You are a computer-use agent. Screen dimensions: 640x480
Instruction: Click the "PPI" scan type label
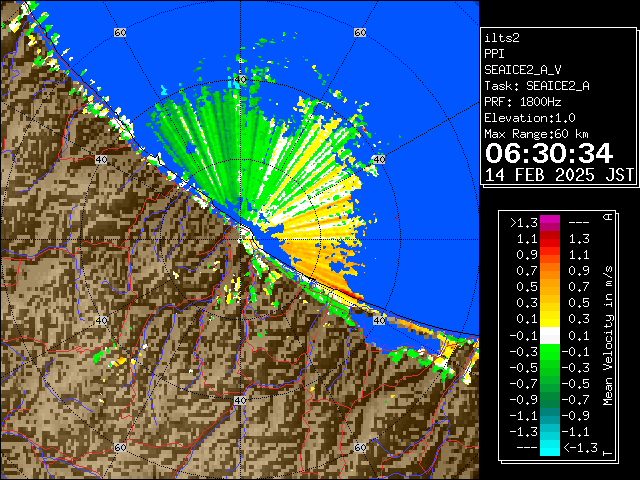point(494,54)
